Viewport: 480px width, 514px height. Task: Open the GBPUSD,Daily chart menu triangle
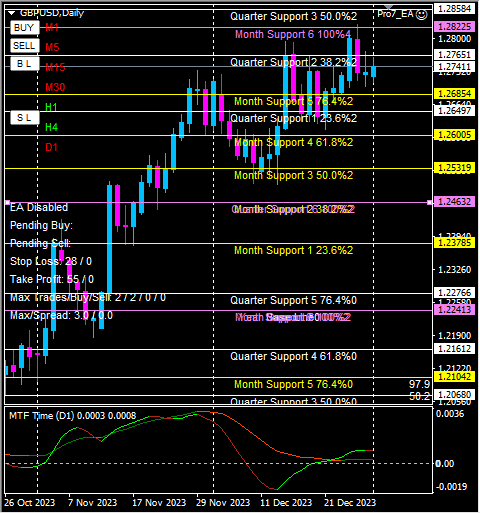click(12, 13)
